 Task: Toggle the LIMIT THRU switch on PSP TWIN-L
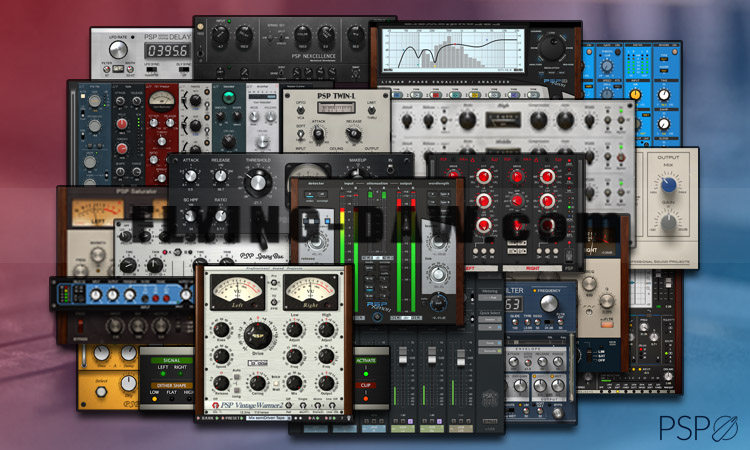tap(371, 111)
